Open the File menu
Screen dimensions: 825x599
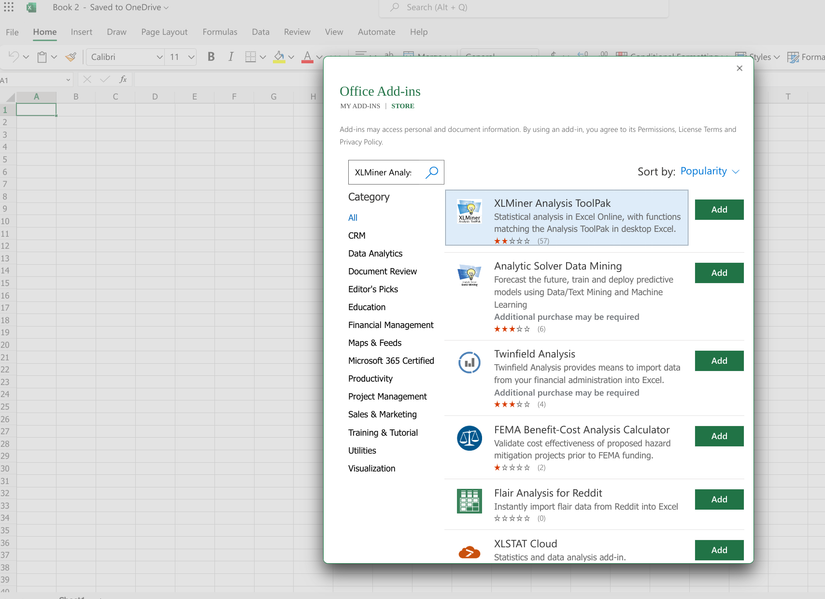click(12, 32)
